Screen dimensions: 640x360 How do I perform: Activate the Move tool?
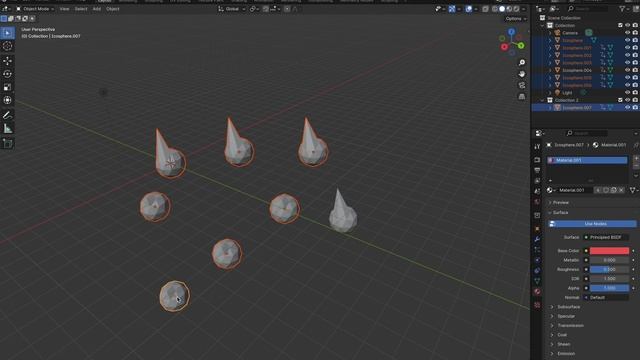[7, 61]
